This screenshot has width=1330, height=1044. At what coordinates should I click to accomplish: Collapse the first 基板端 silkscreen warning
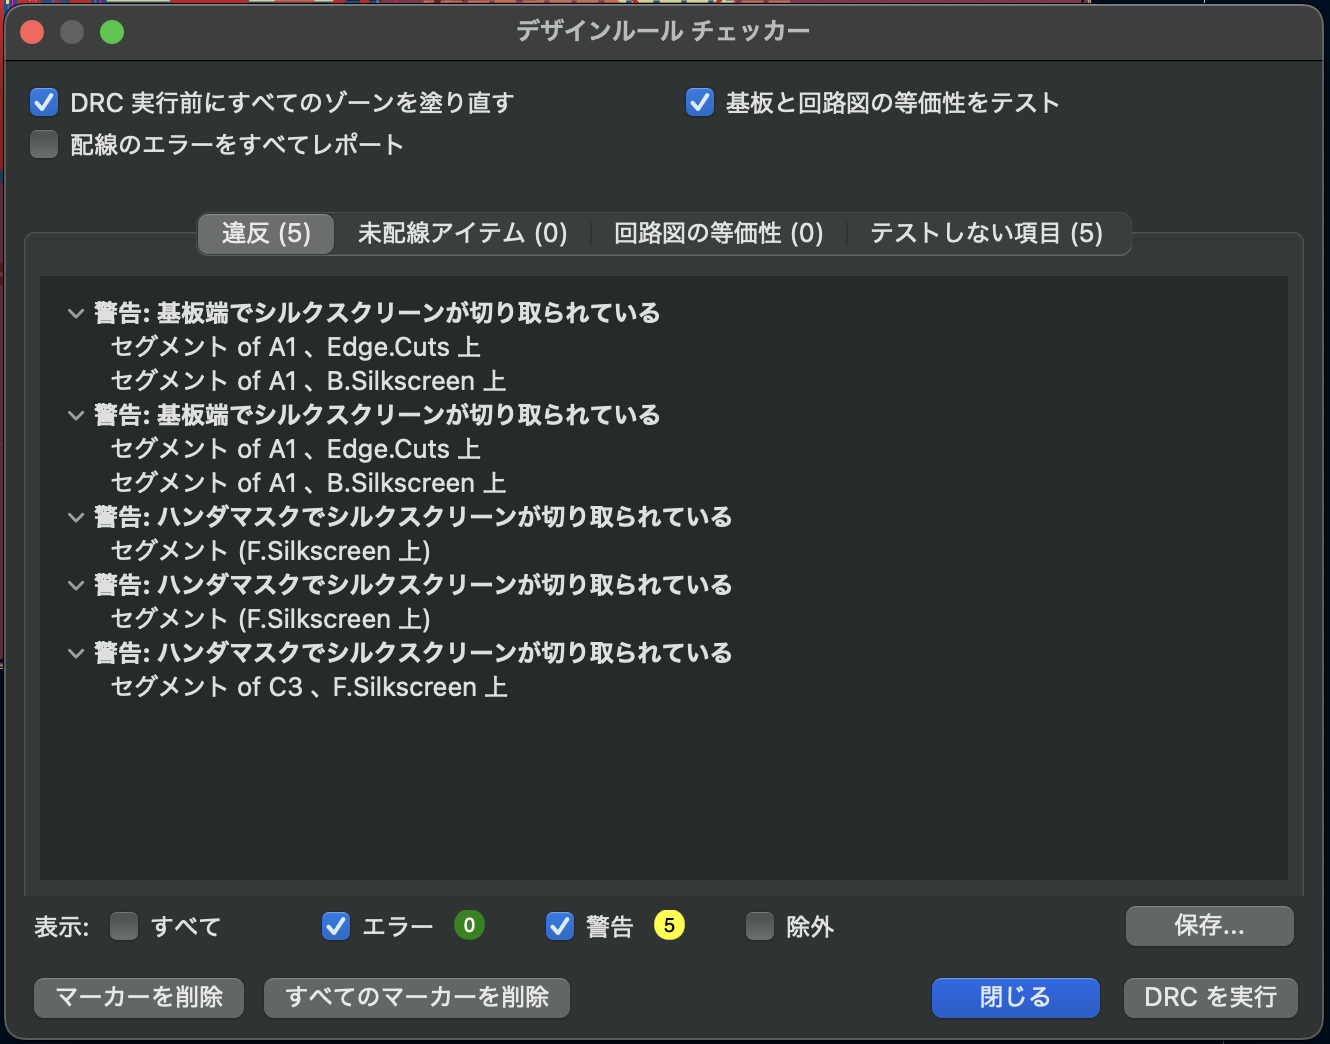click(x=76, y=313)
